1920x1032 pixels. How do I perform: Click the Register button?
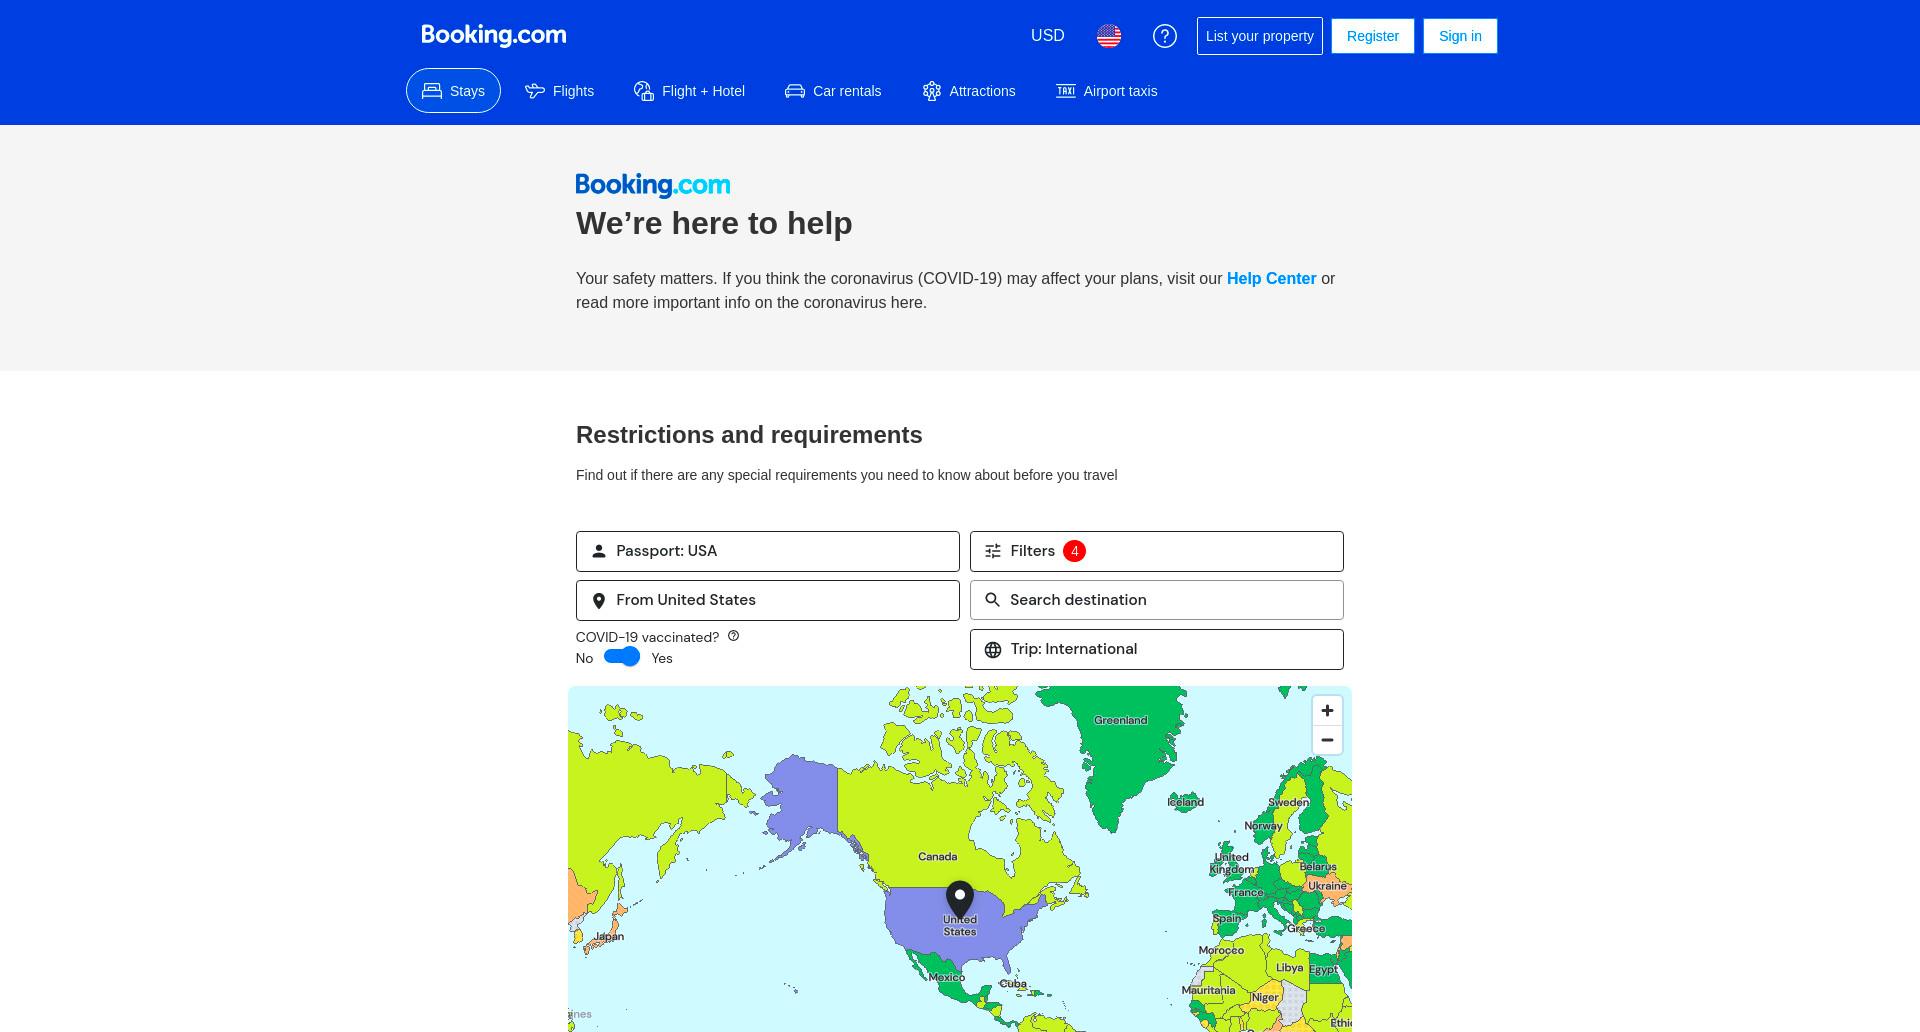(1373, 36)
